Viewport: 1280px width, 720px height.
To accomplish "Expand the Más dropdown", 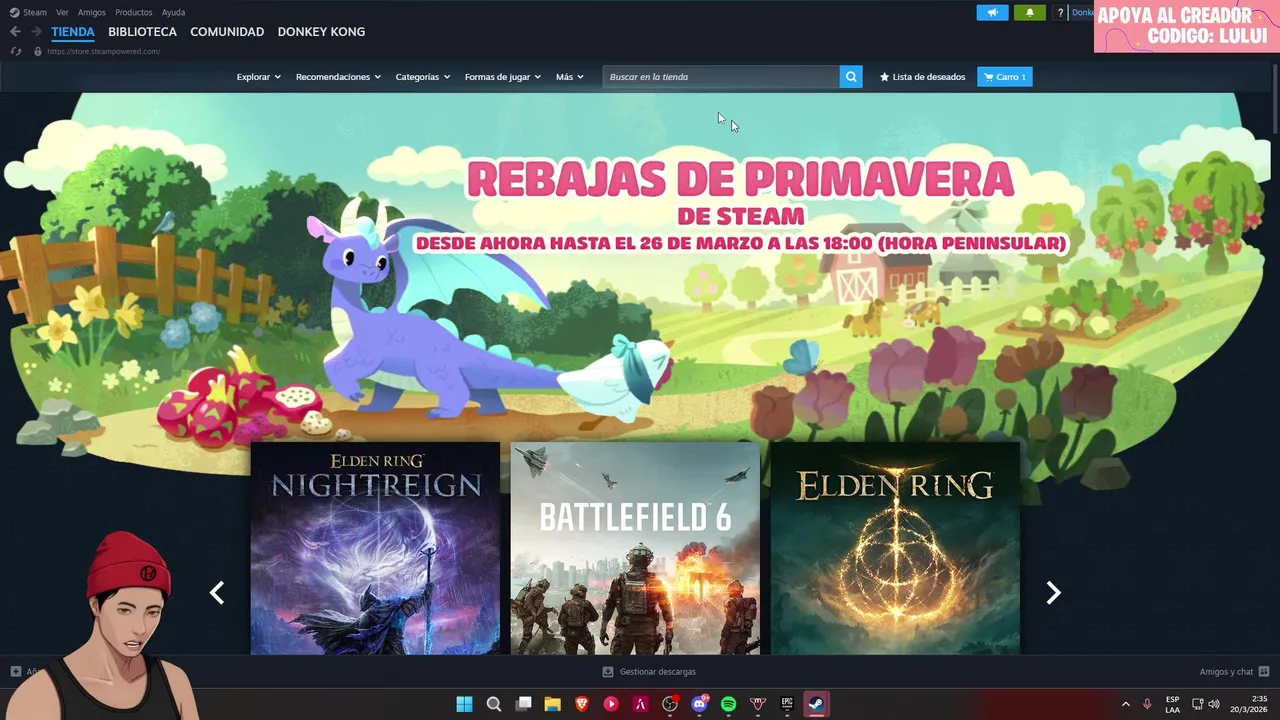I will [x=569, y=77].
